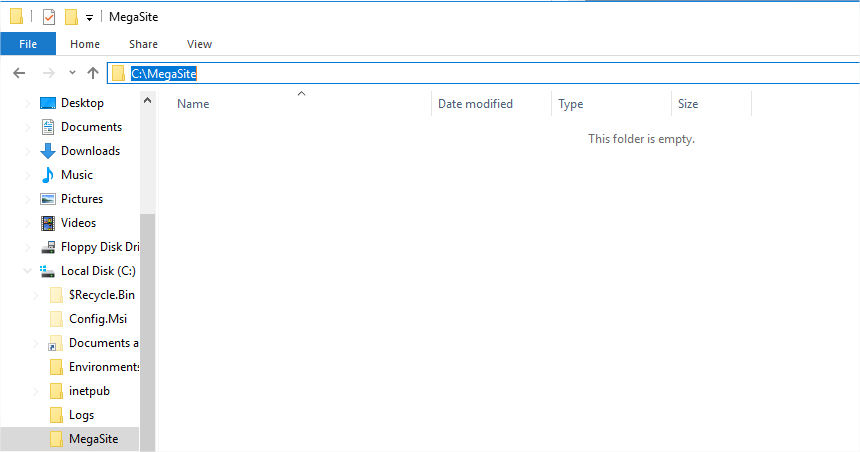Image resolution: width=860 pixels, height=452 pixels.
Task: Click the Properties checkmark icon in title bar
Action: coord(48,17)
